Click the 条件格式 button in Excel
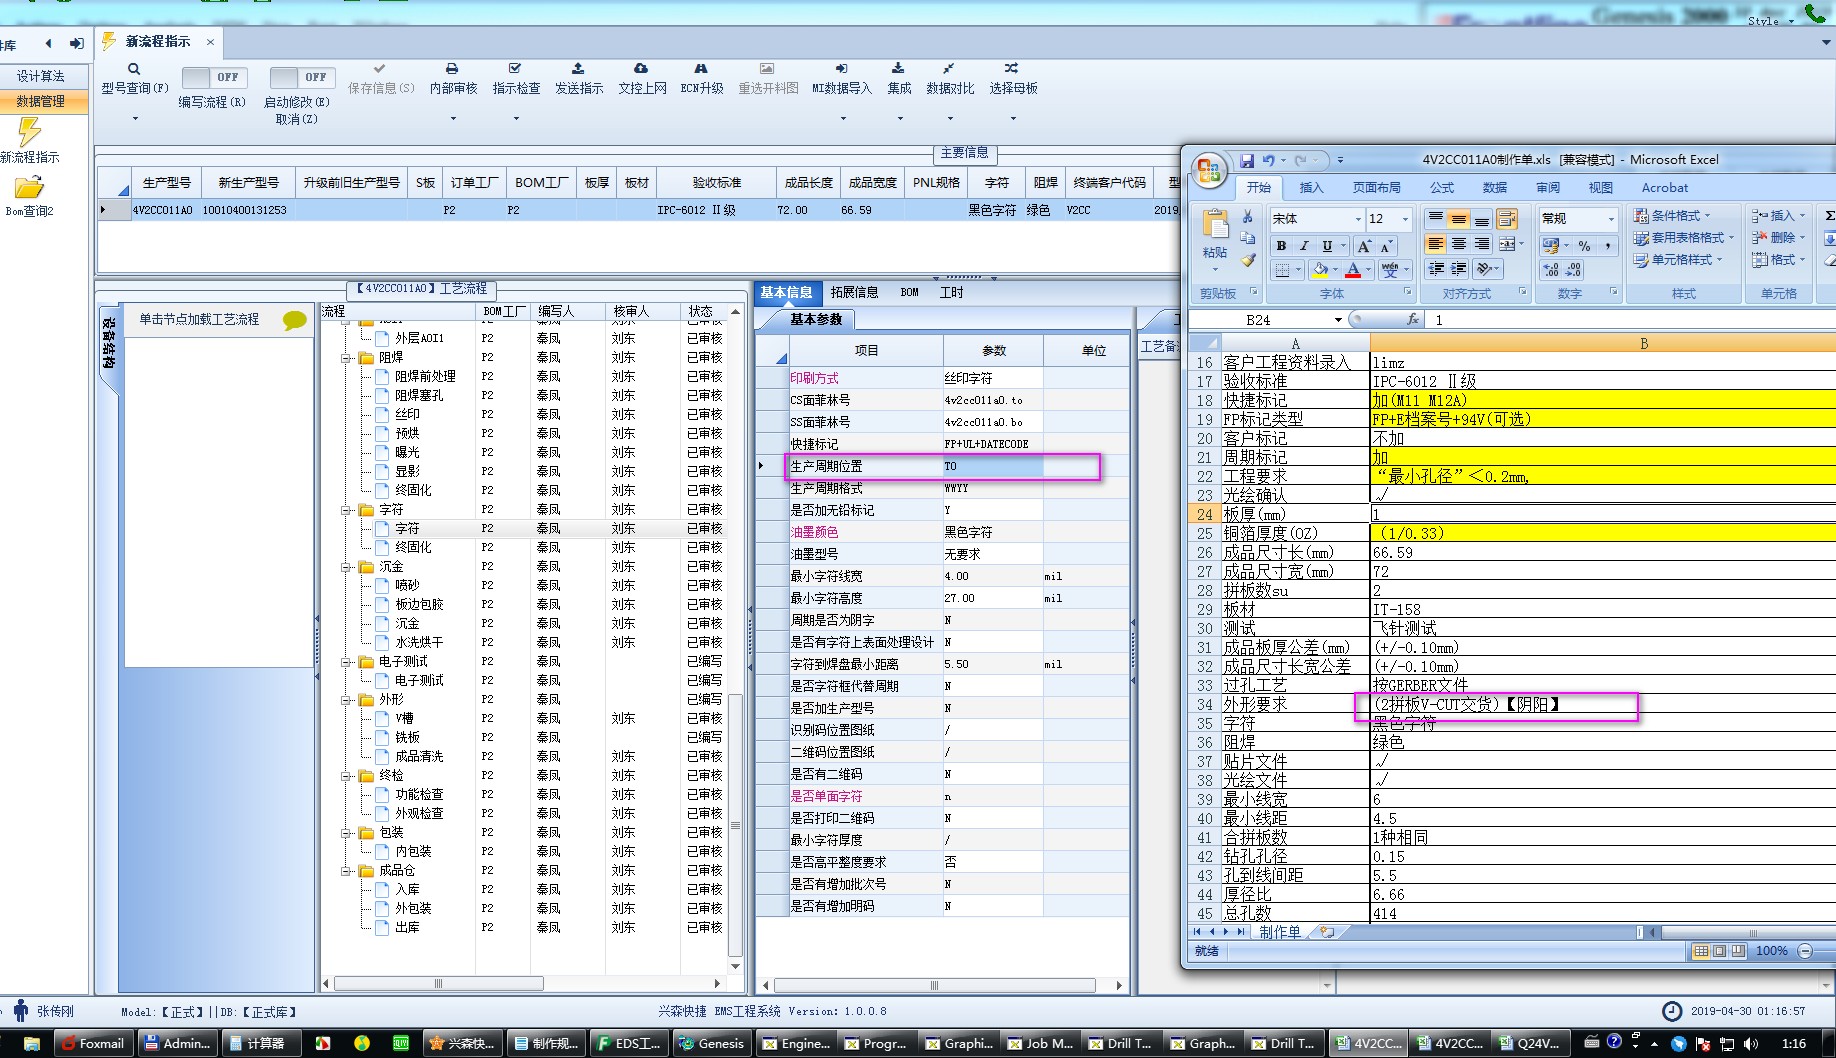1836x1058 pixels. click(x=1672, y=216)
